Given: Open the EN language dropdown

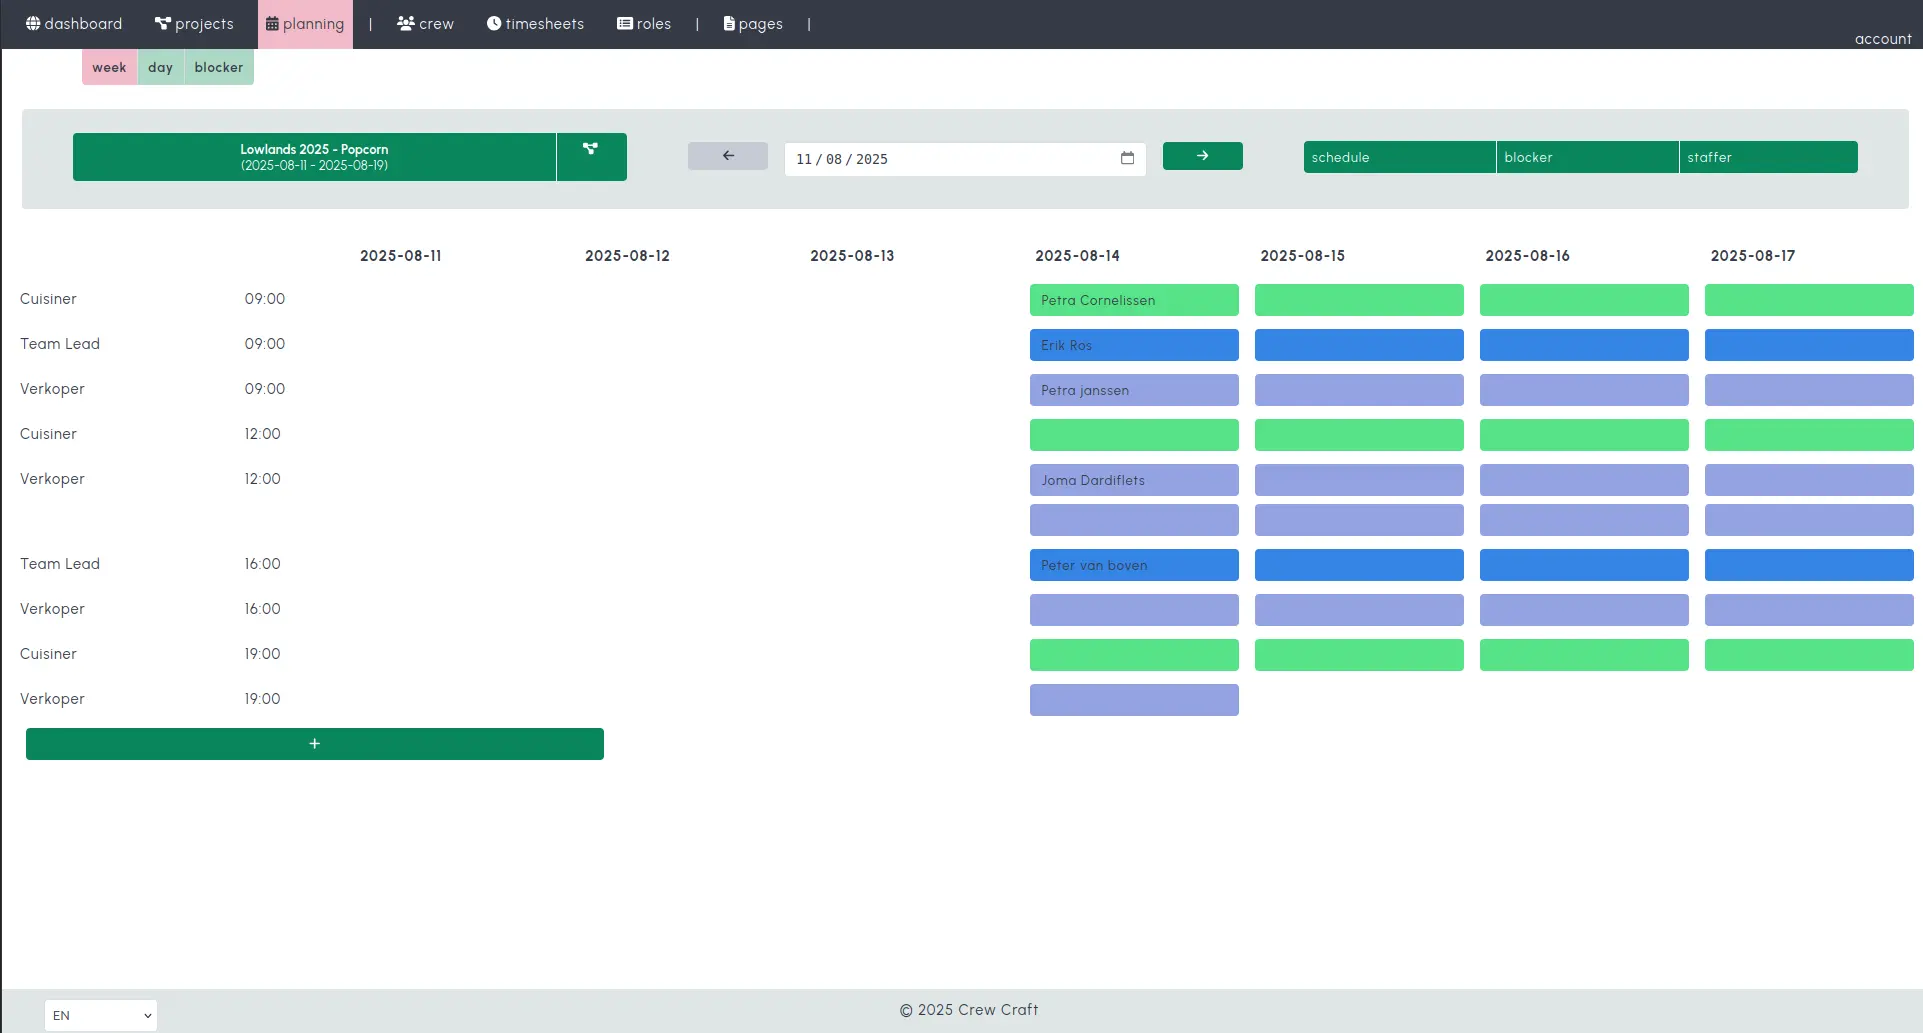Looking at the screenshot, I should point(100,1015).
